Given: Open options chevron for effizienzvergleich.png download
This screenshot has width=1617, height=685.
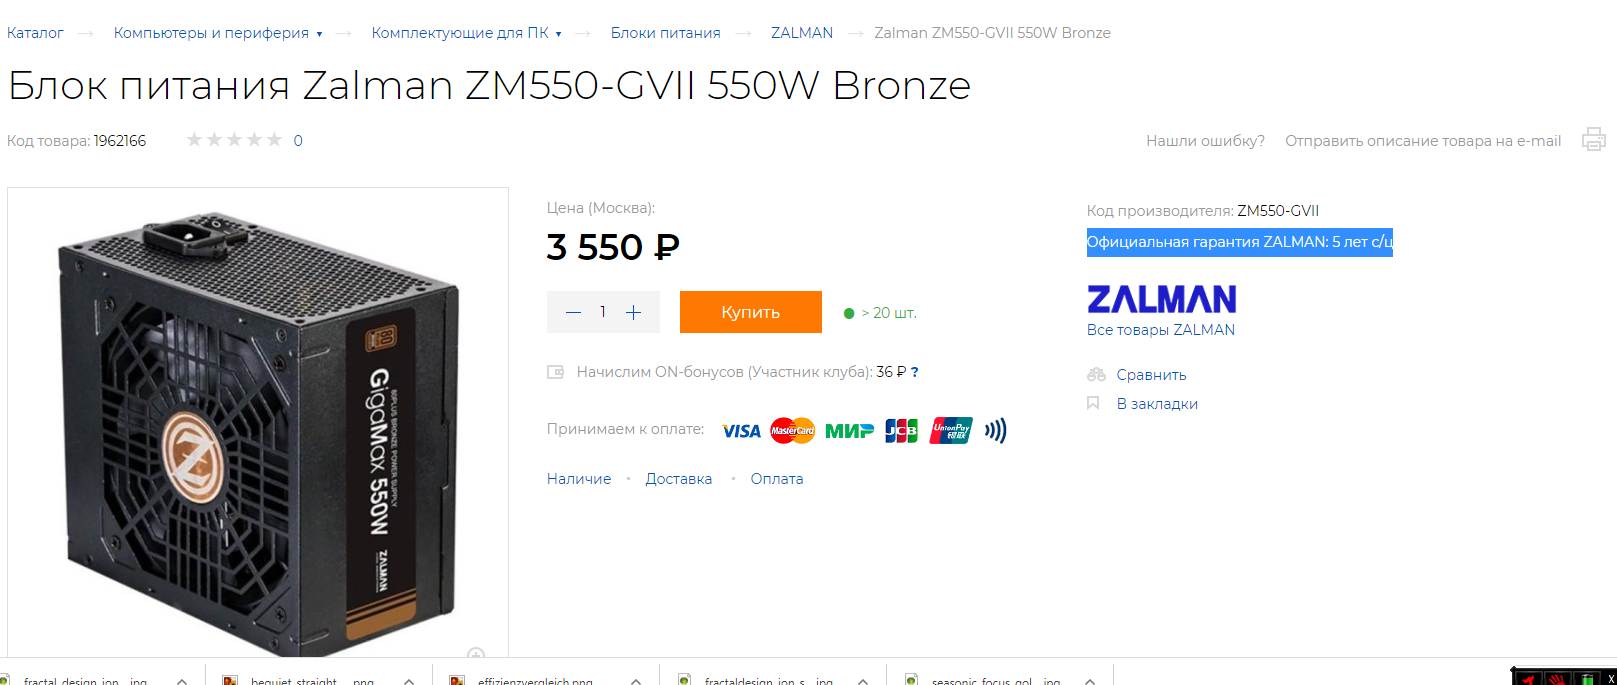Looking at the screenshot, I should click(x=636, y=680).
